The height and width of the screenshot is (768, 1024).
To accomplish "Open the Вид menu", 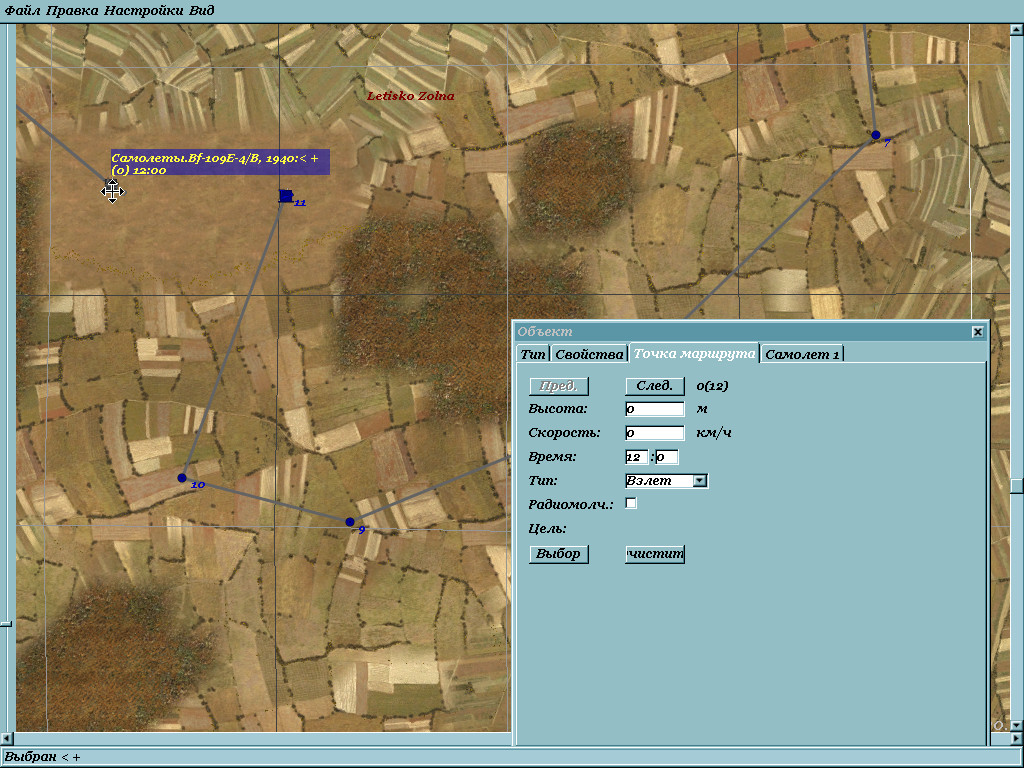I will (201, 10).
